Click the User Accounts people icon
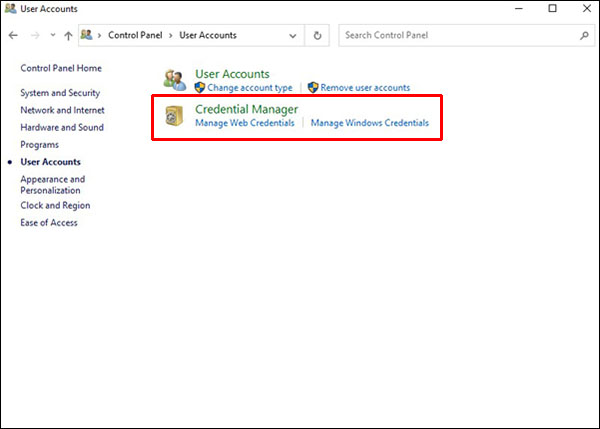600x429 pixels. click(x=175, y=80)
